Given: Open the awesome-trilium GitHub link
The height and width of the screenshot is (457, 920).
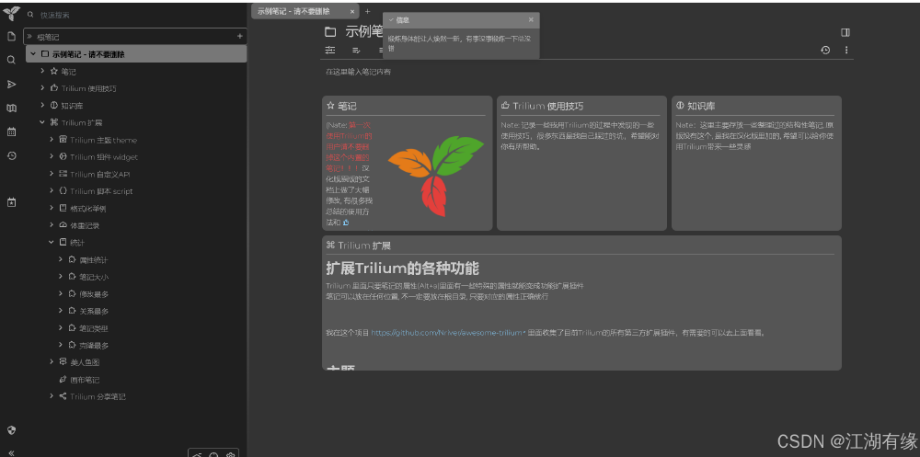Looking at the screenshot, I should pos(447,333).
